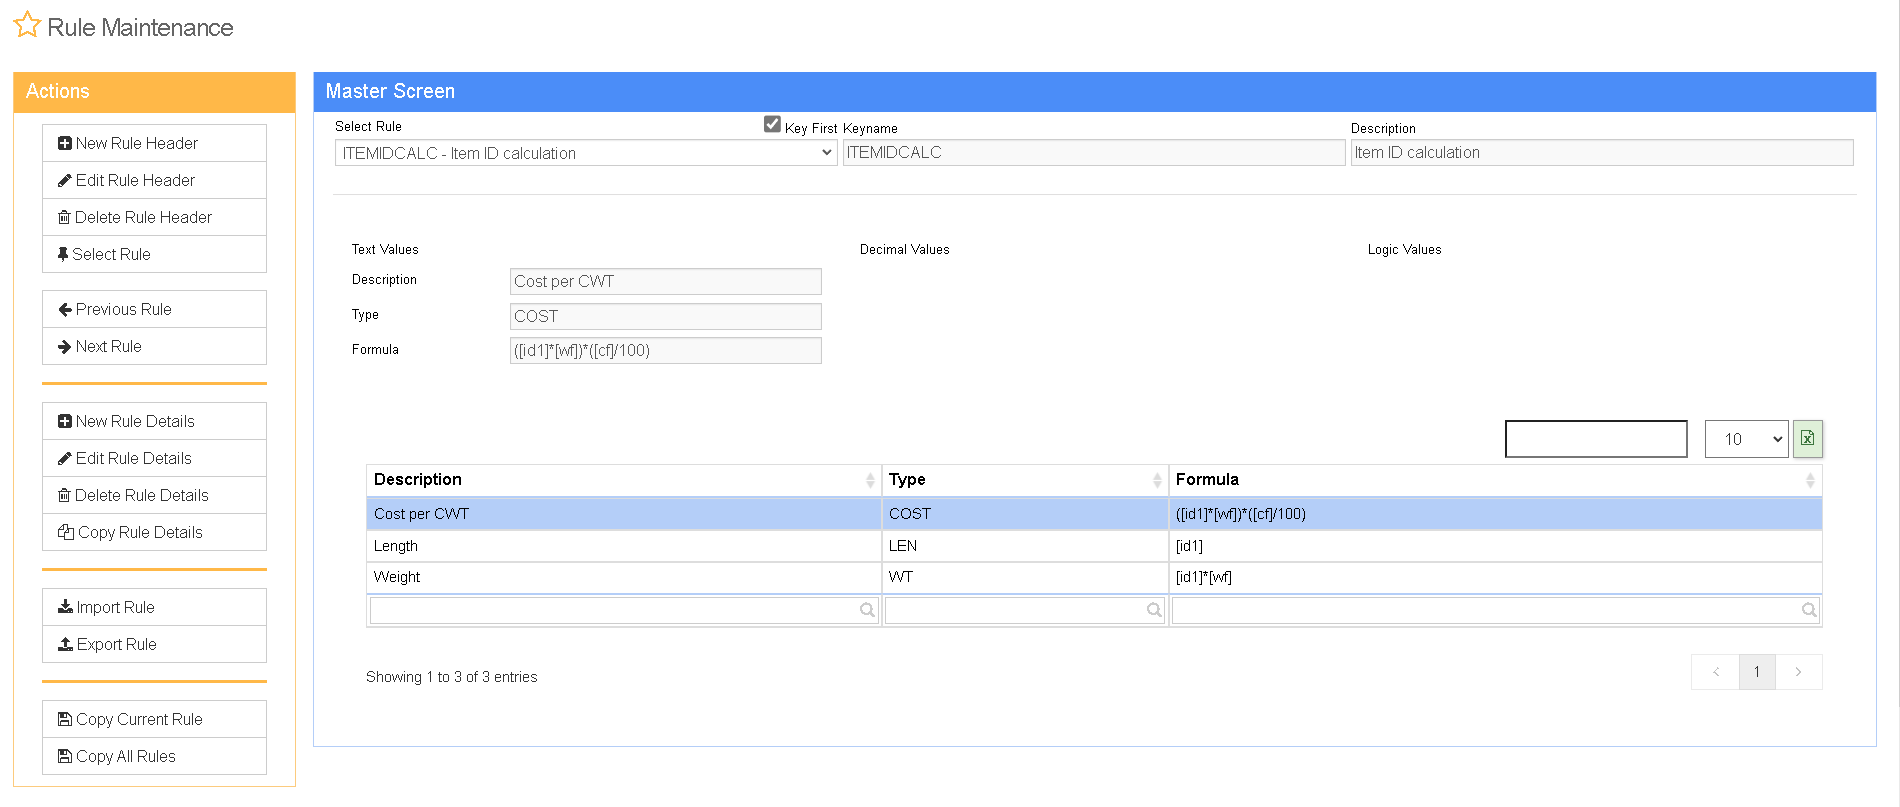
Task: Sort the table by the Type column
Action: point(1025,480)
